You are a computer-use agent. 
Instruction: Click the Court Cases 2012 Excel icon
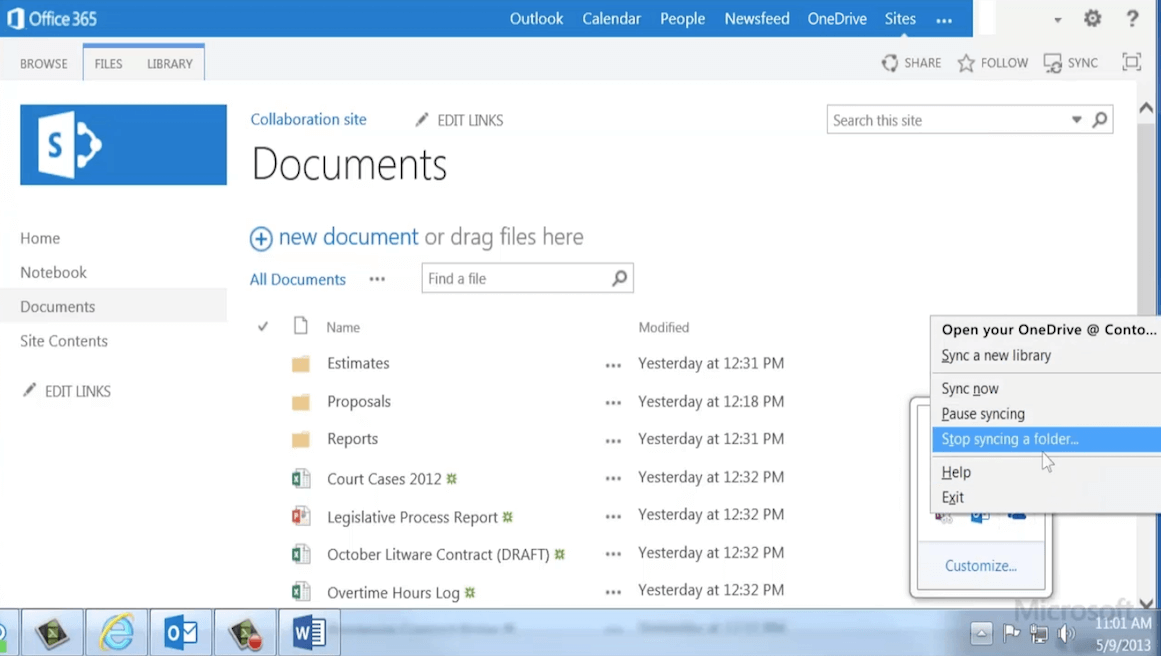301,478
